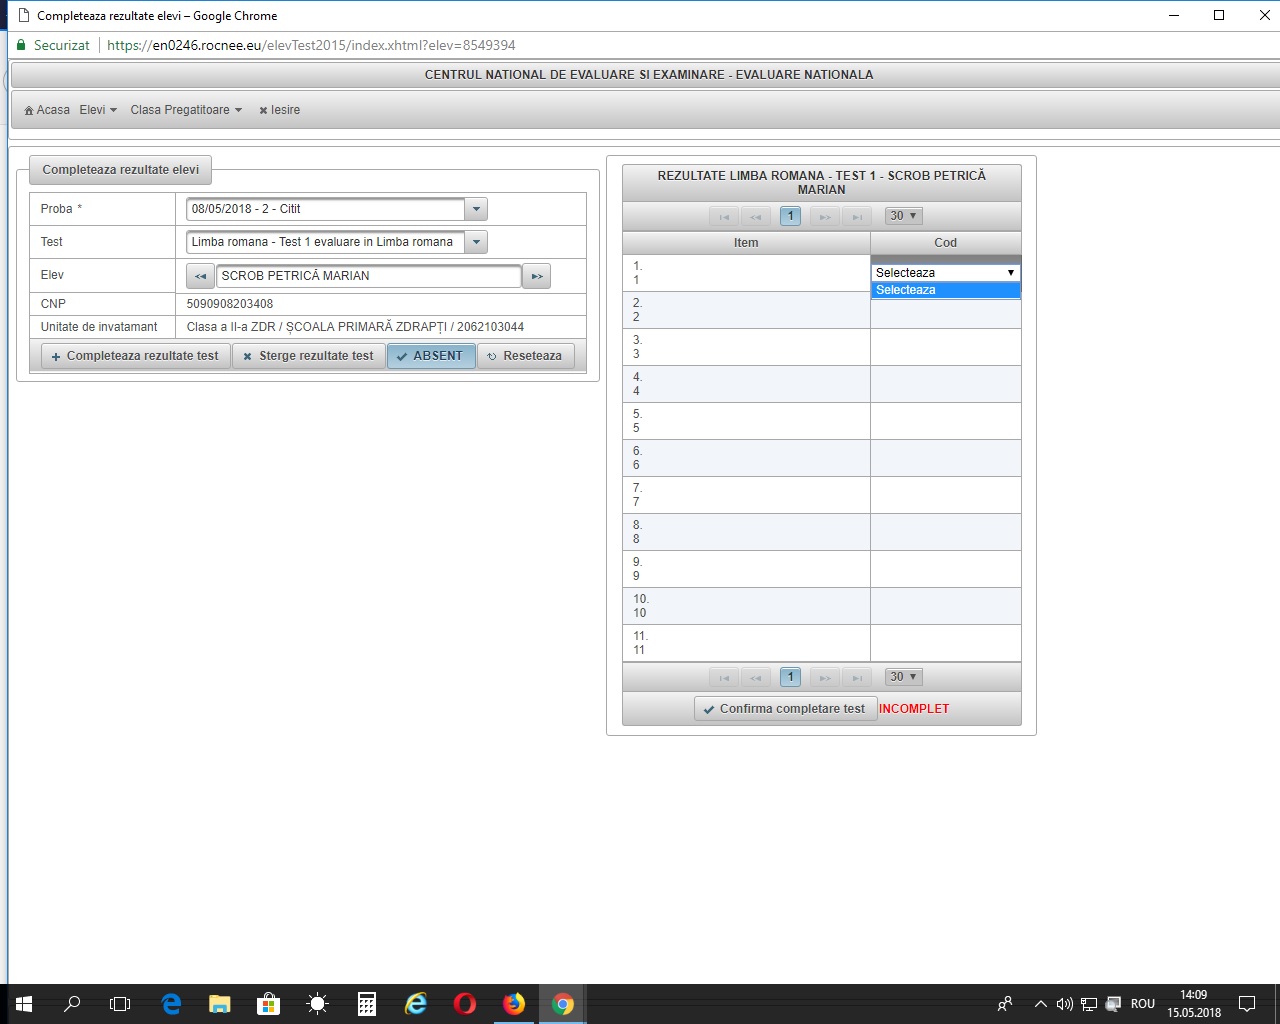
Task: Change rows per page in top paginator
Action: (x=903, y=216)
